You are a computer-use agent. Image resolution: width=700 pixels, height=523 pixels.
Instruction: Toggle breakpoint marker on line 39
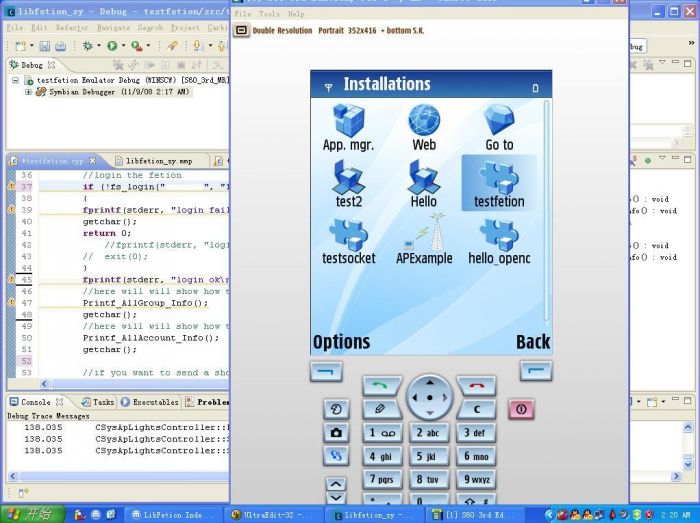pos(11,210)
